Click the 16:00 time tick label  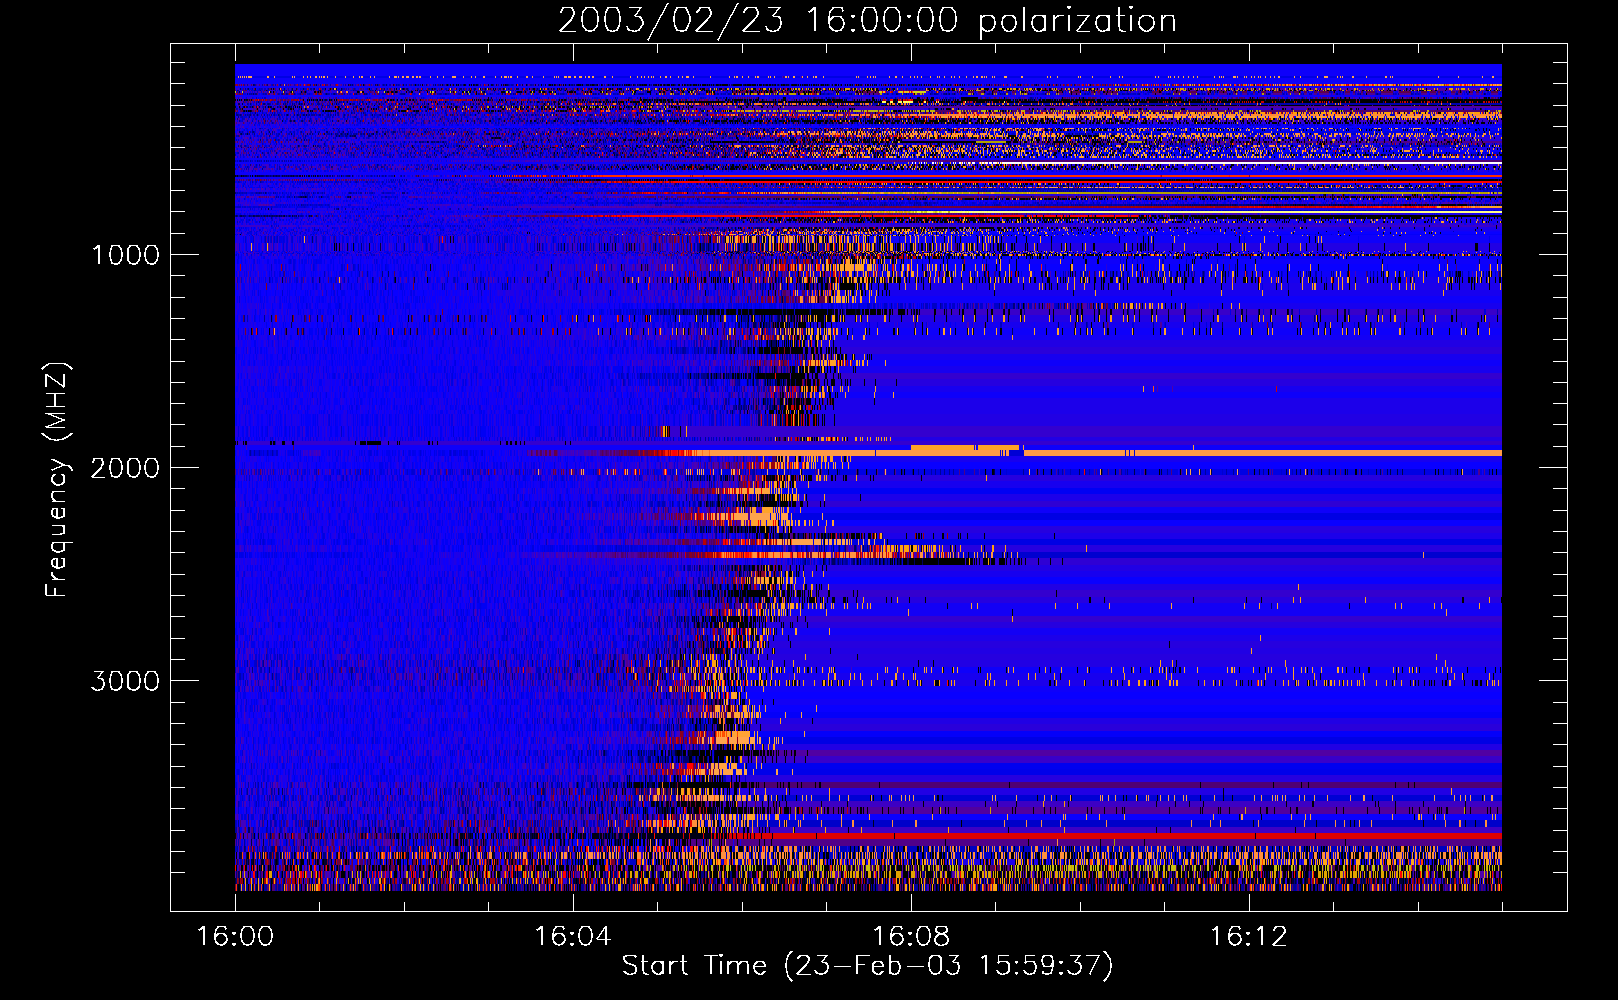[235, 937]
